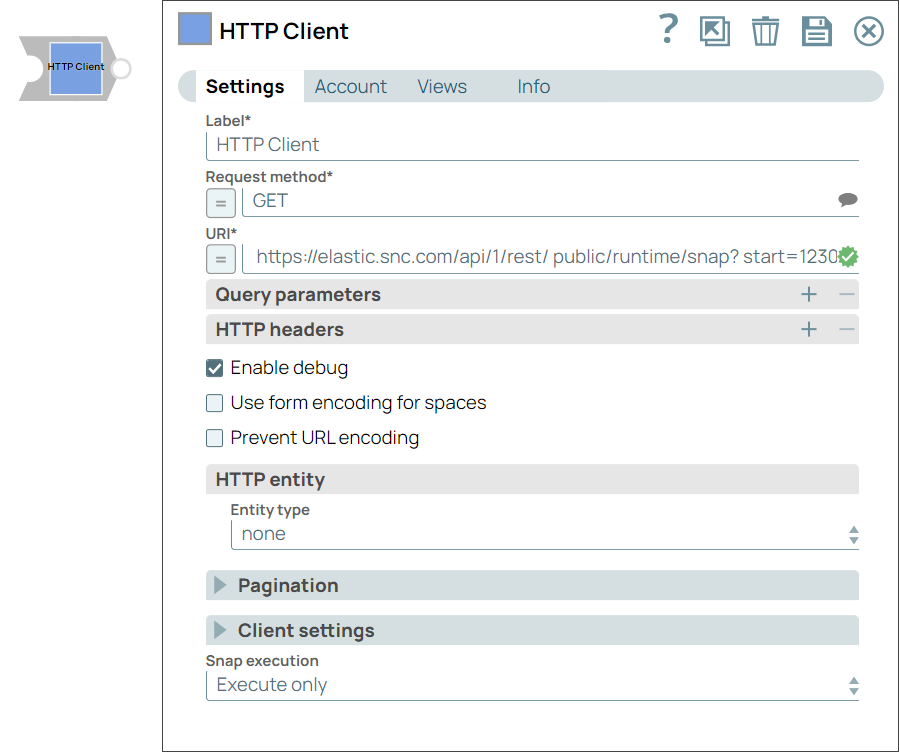Remove a query parameter with the minus icon
This screenshot has width=900, height=752.
pyautogui.click(x=847, y=294)
